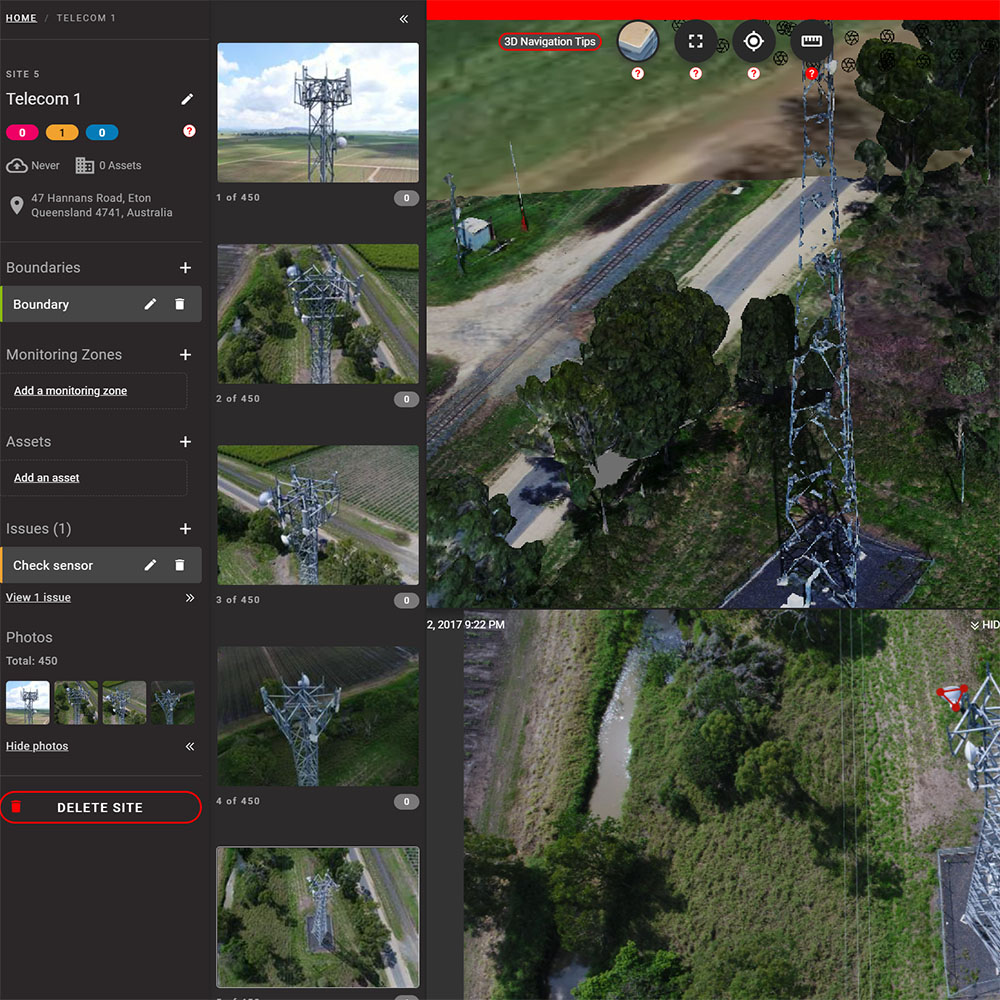
Task: Edit the Telecom 1 site name
Action: 187,99
